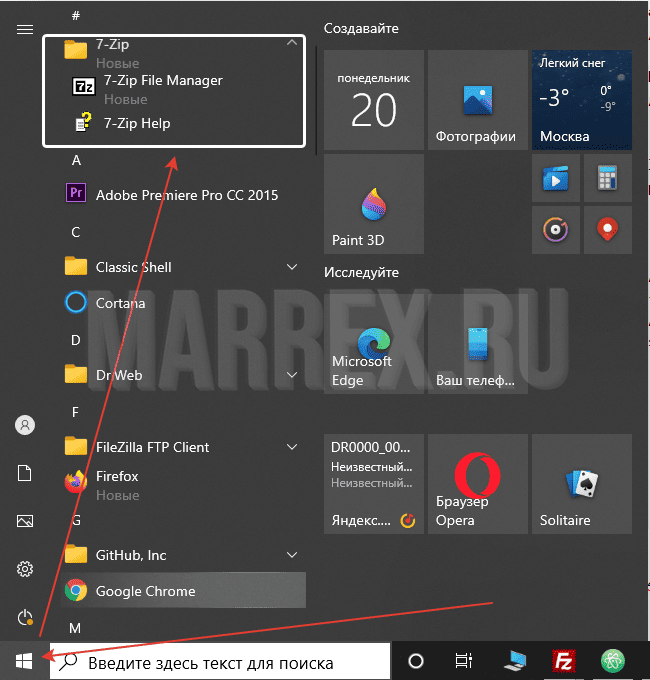Image resolution: width=650 pixels, height=680 pixels.
Task: Open the Atom icon on the taskbar
Action: [613, 661]
